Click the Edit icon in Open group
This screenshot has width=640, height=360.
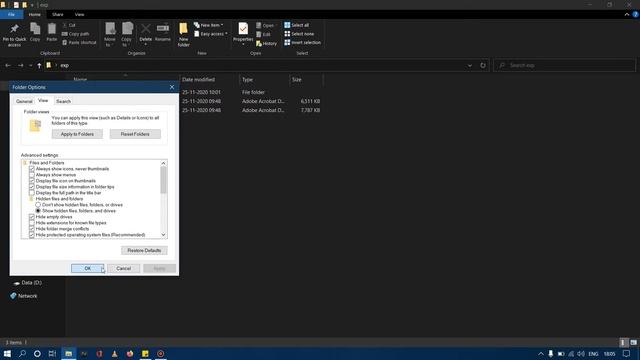coord(259,34)
